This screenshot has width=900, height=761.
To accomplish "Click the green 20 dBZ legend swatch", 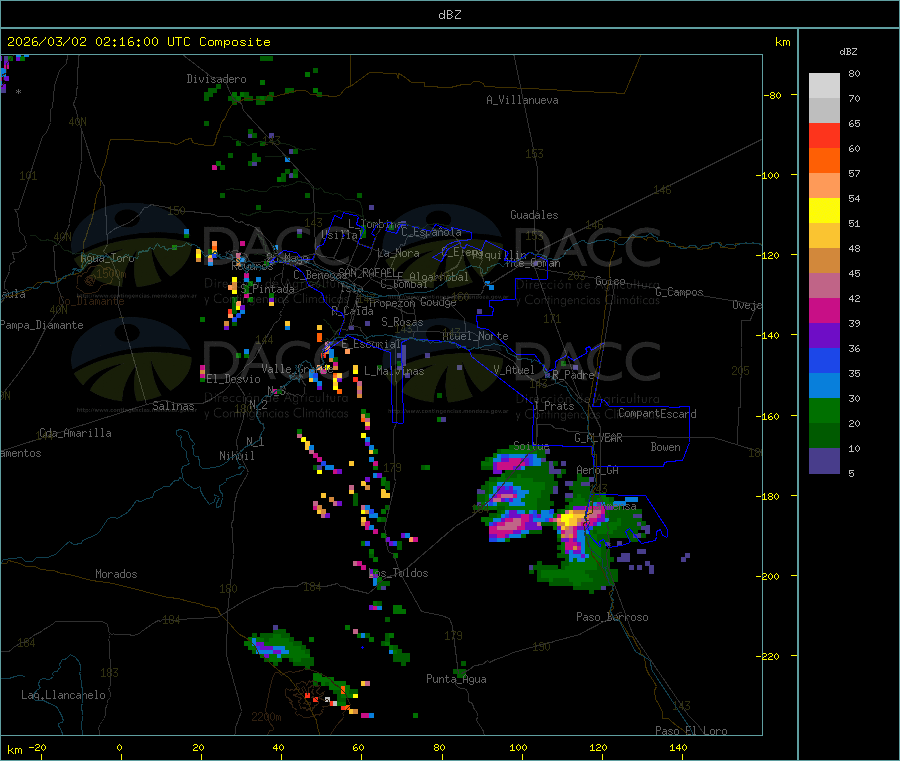I will point(824,410).
